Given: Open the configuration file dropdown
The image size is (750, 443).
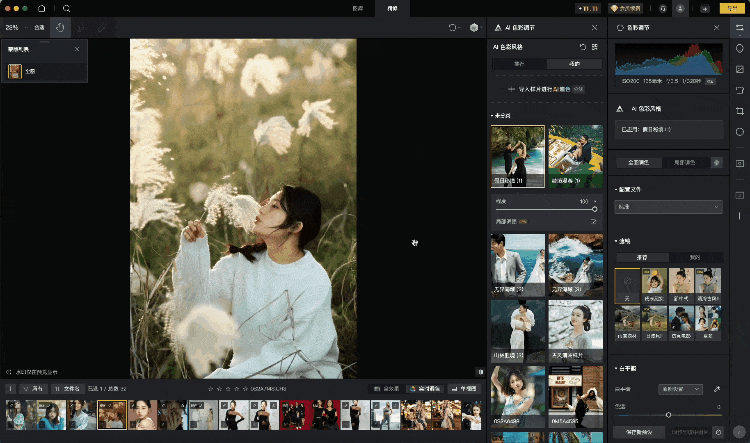Looking at the screenshot, I should click(667, 207).
